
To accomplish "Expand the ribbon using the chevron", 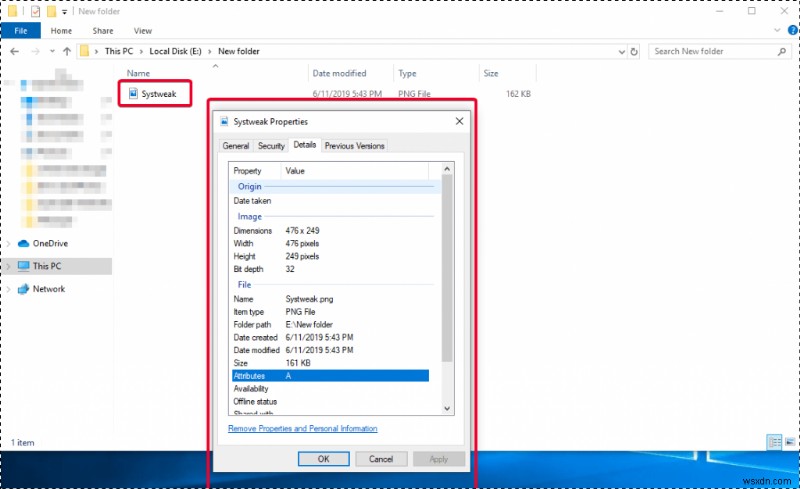I will (x=777, y=31).
